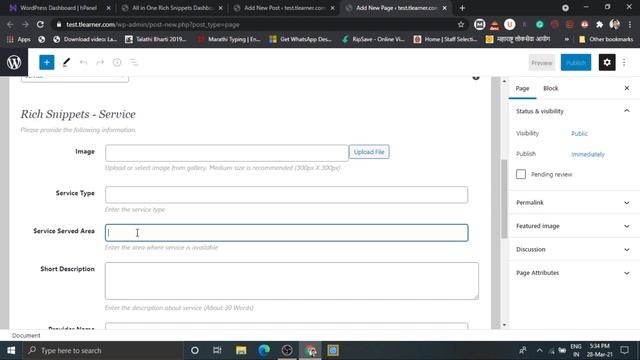
Task: Select the pencil edit tool
Action: pos(66,62)
